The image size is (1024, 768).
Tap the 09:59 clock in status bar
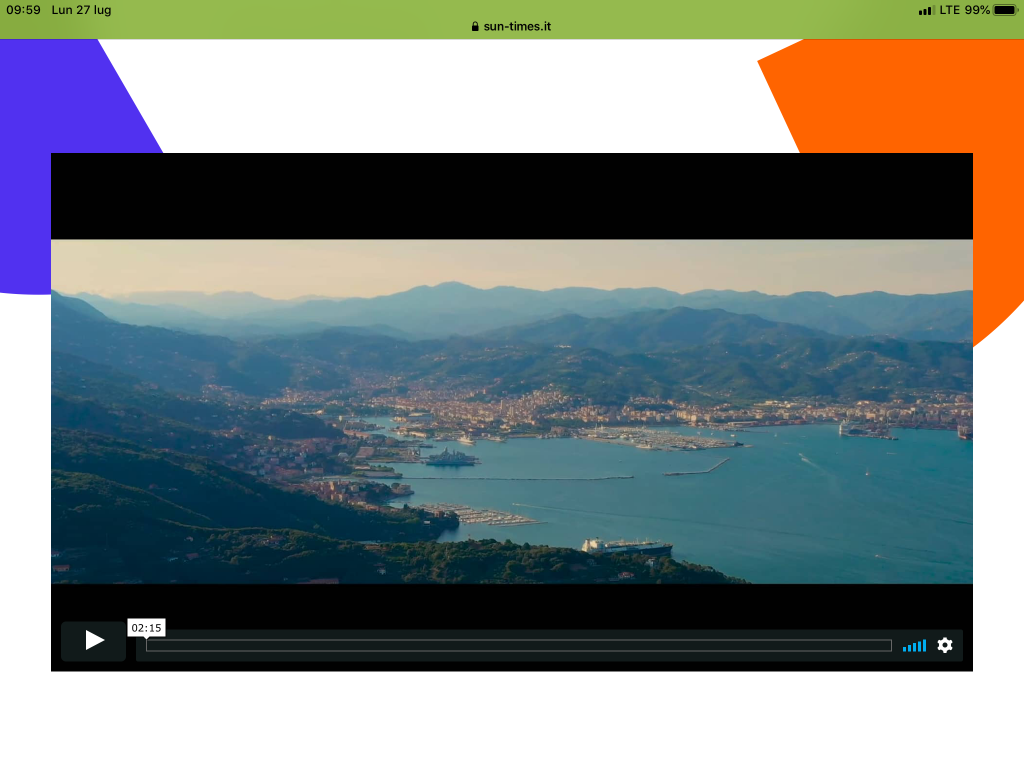point(23,10)
